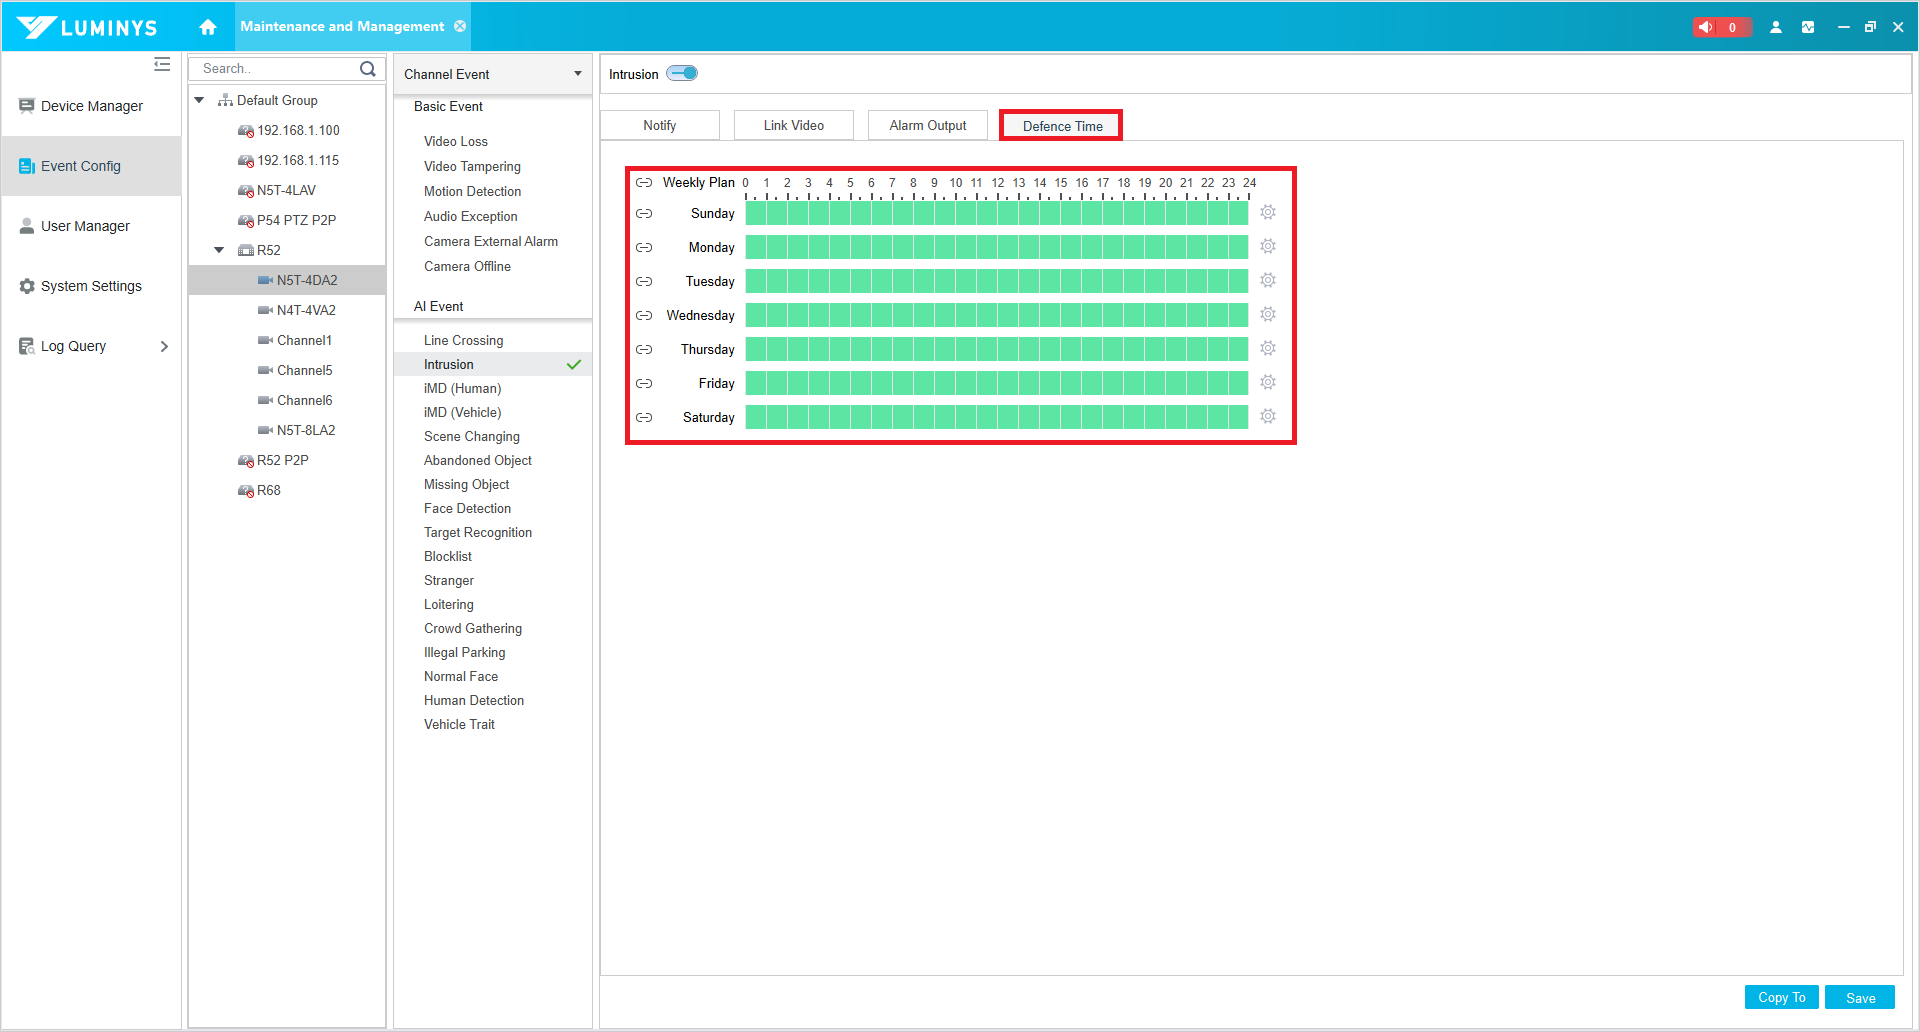Toggle the Intrusion enable switch
The width and height of the screenshot is (1920, 1032).
coord(683,73)
